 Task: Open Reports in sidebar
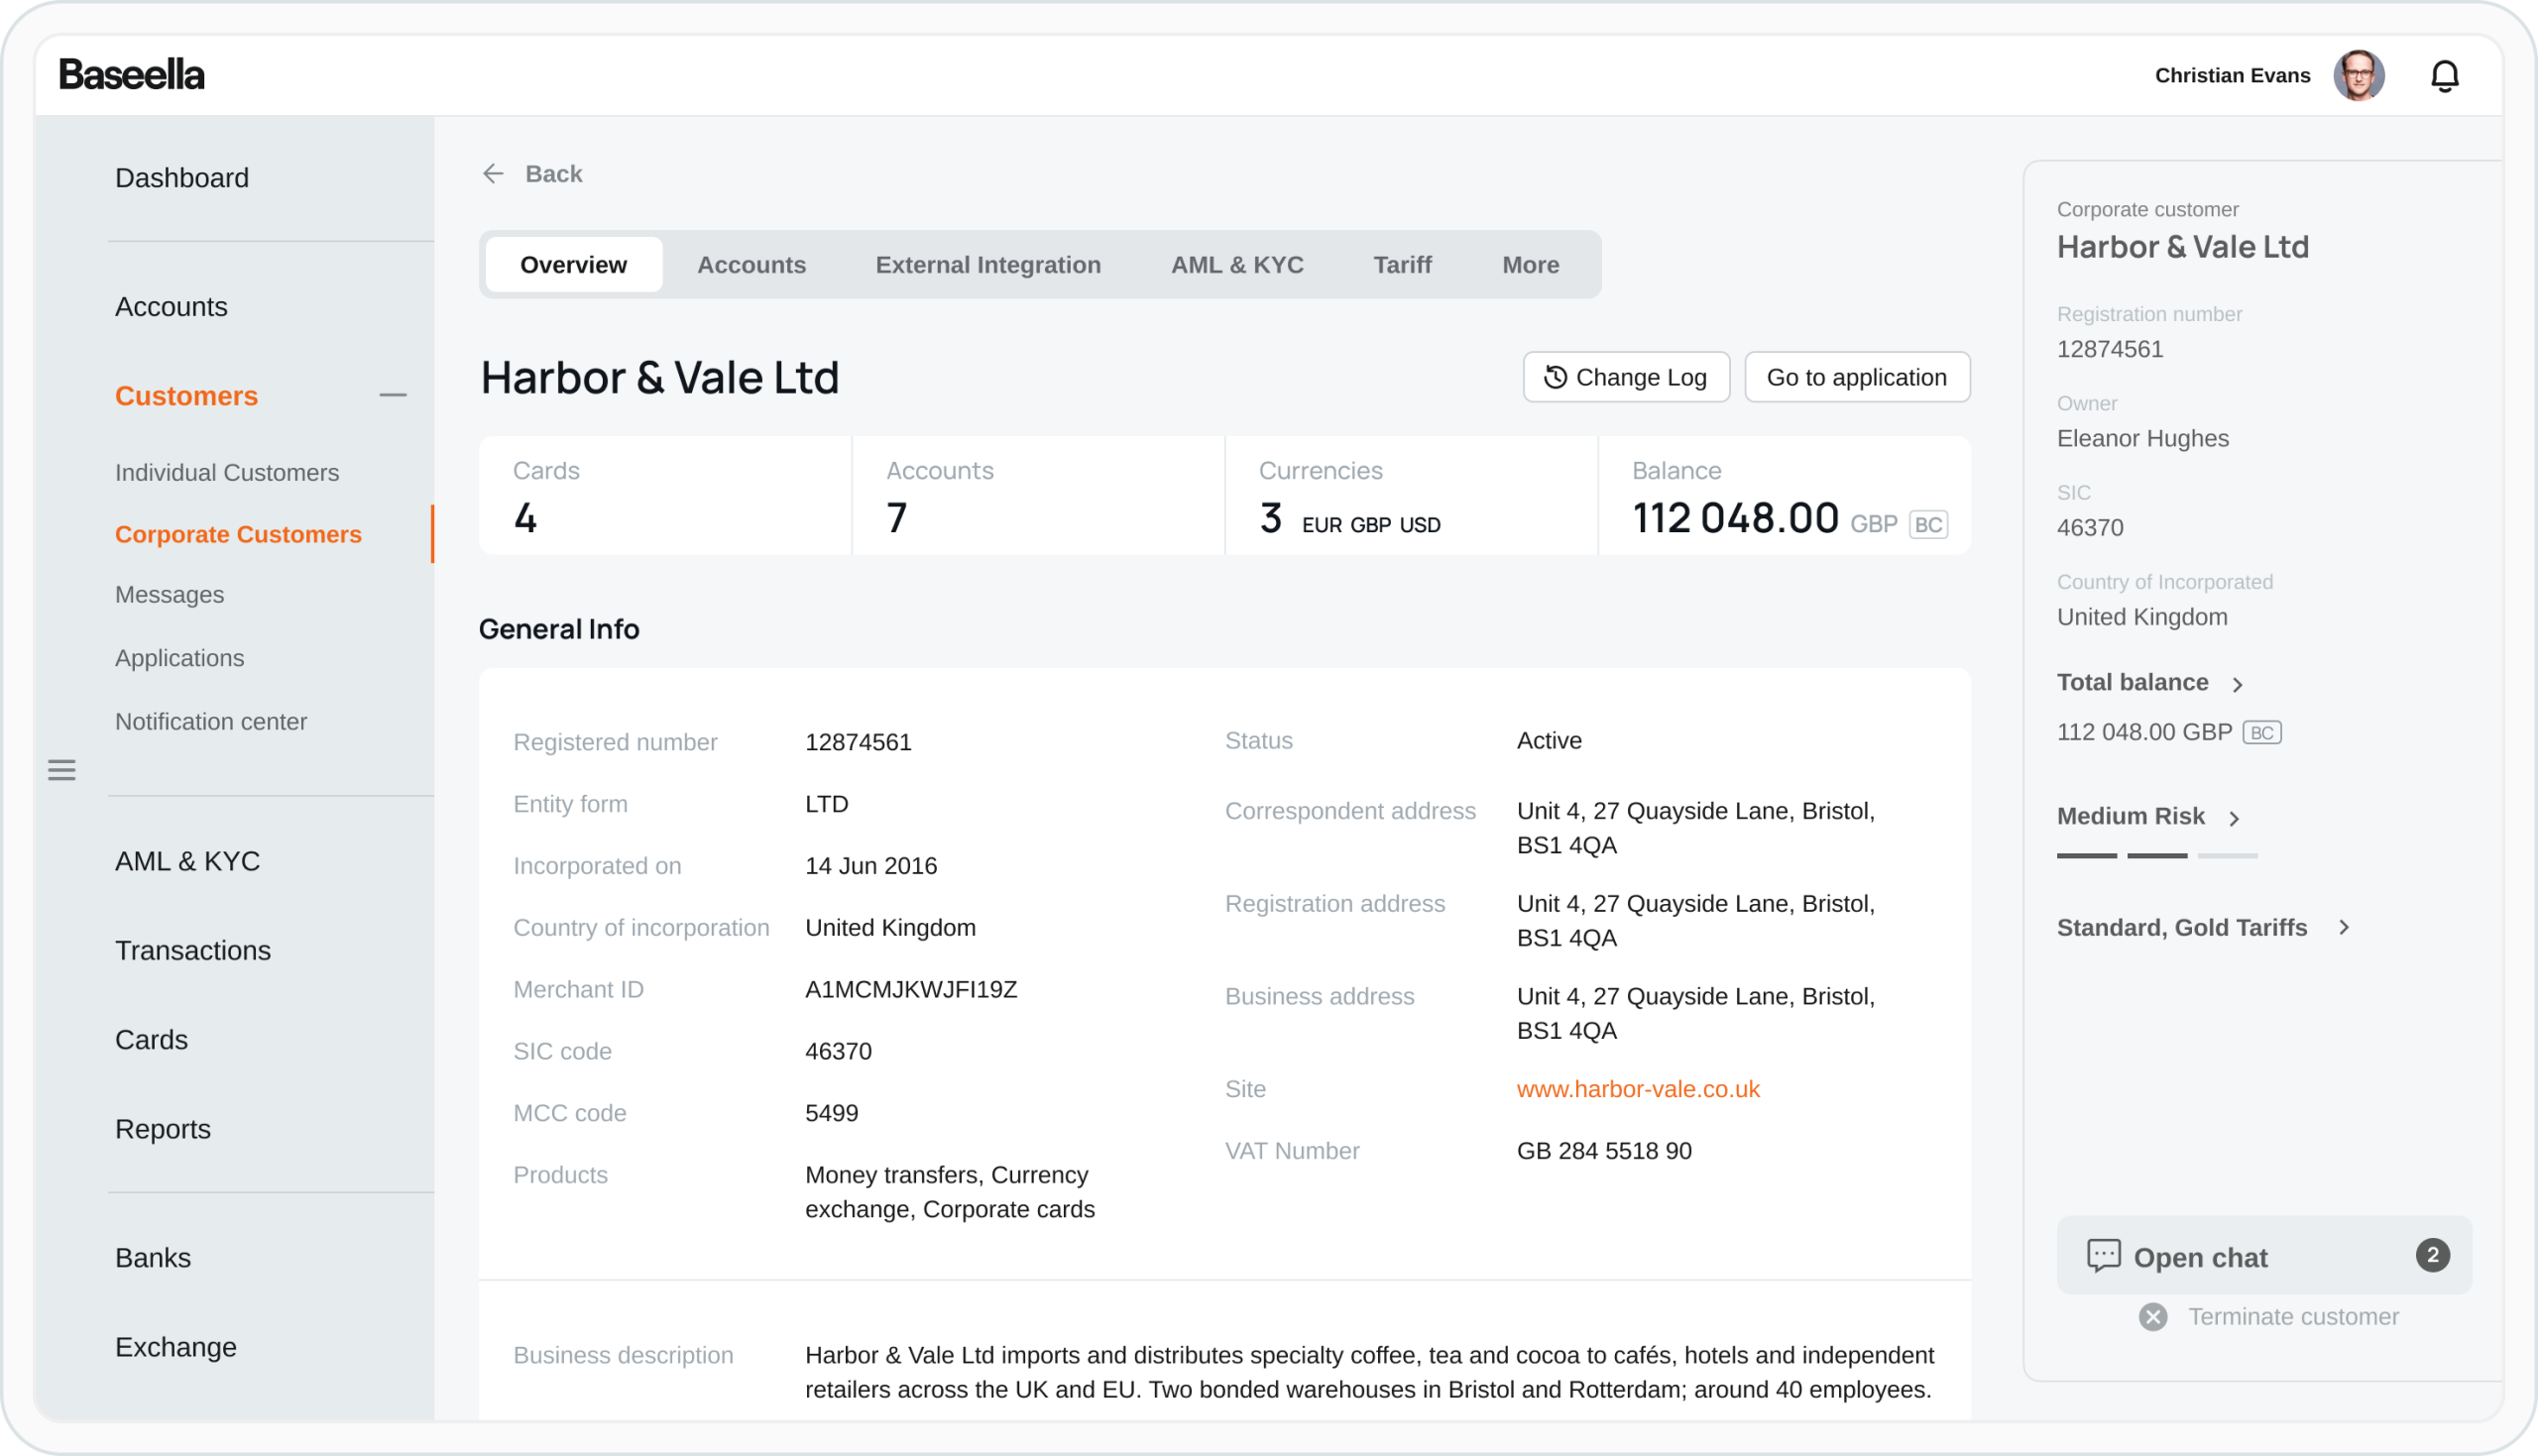click(x=163, y=1129)
